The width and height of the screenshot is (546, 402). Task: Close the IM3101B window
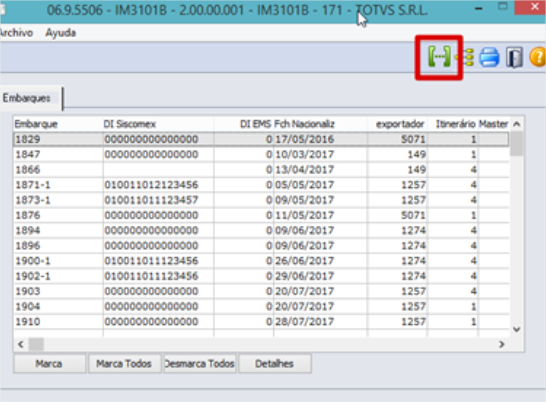pyautogui.click(x=531, y=7)
